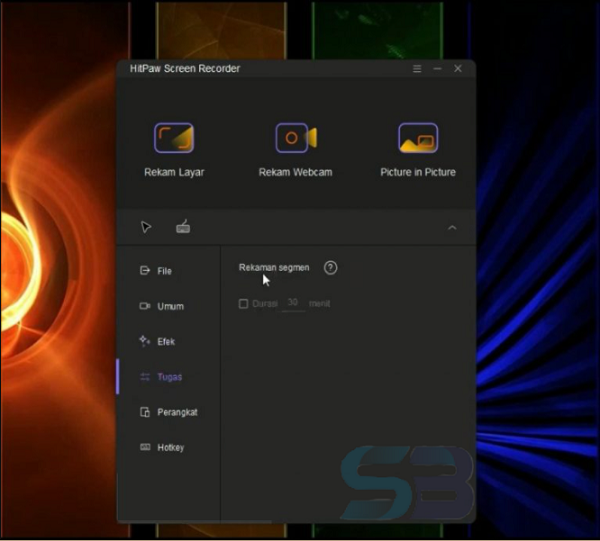Click the keyboard keystroke display icon
This screenshot has height=541, width=600.
183,227
